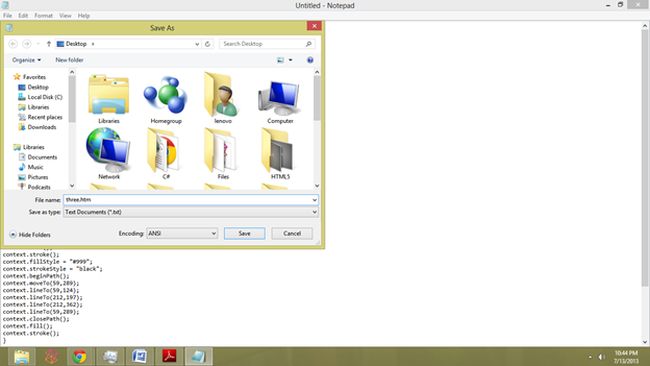Click the Forward navigation arrow
This screenshot has width=650, height=366.
point(27,44)
